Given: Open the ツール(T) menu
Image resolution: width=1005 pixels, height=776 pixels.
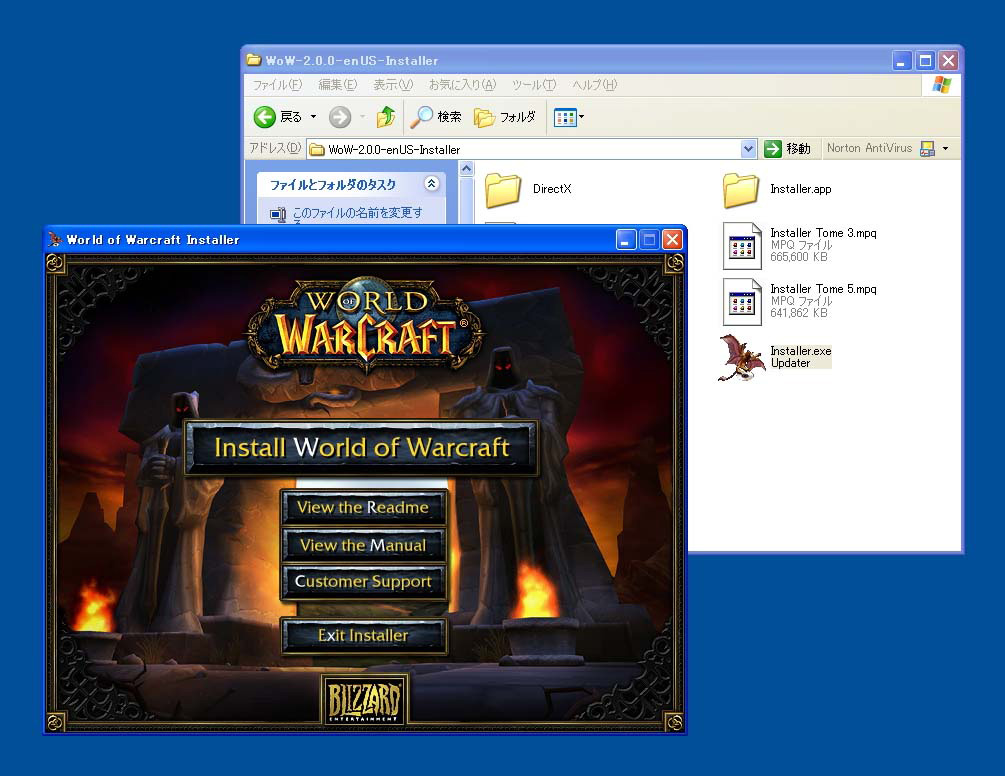Looking at the screenshot, I should tap(534, 85).
